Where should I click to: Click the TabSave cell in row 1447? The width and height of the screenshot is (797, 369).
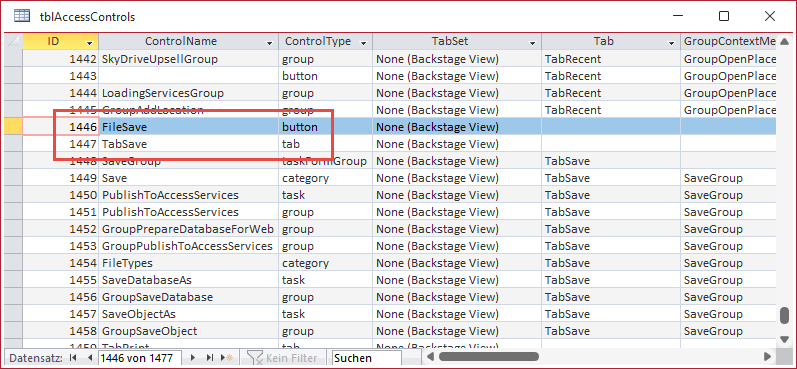(x=189, y=144)
